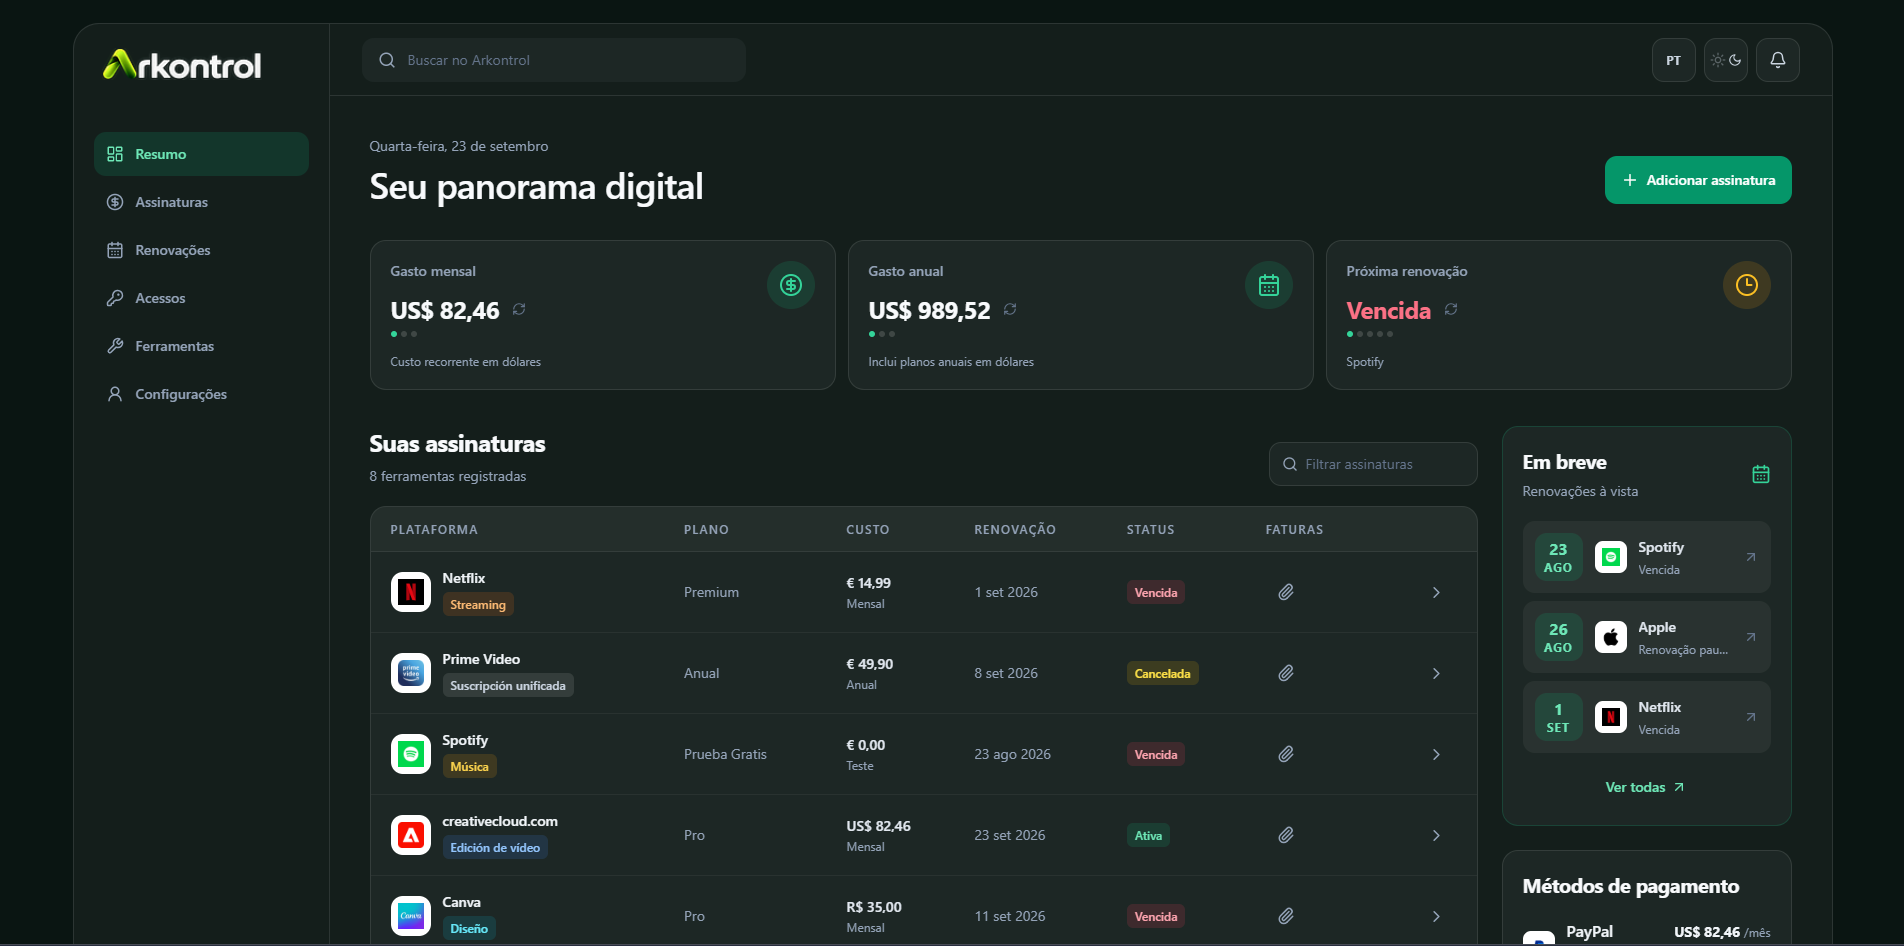Click Adicionar assinatura button

[x=1698, y=180]
